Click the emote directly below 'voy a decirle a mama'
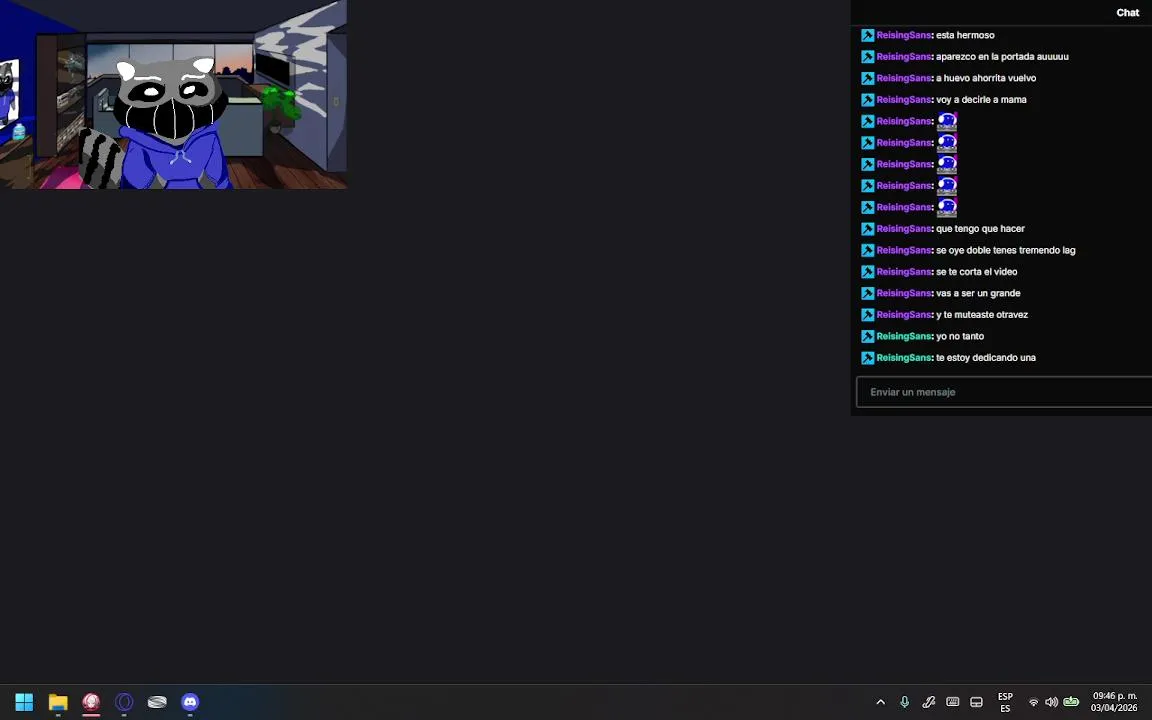 (x=947, y=121)
